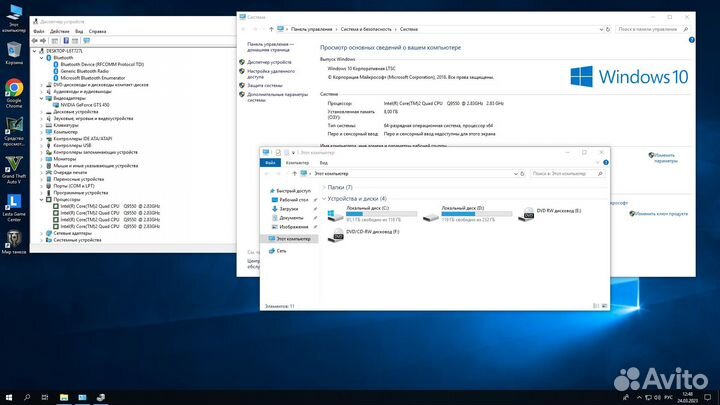Click the File Explorer taskbar icon
This screenshot has width=720, height=405.
point(64,397)
